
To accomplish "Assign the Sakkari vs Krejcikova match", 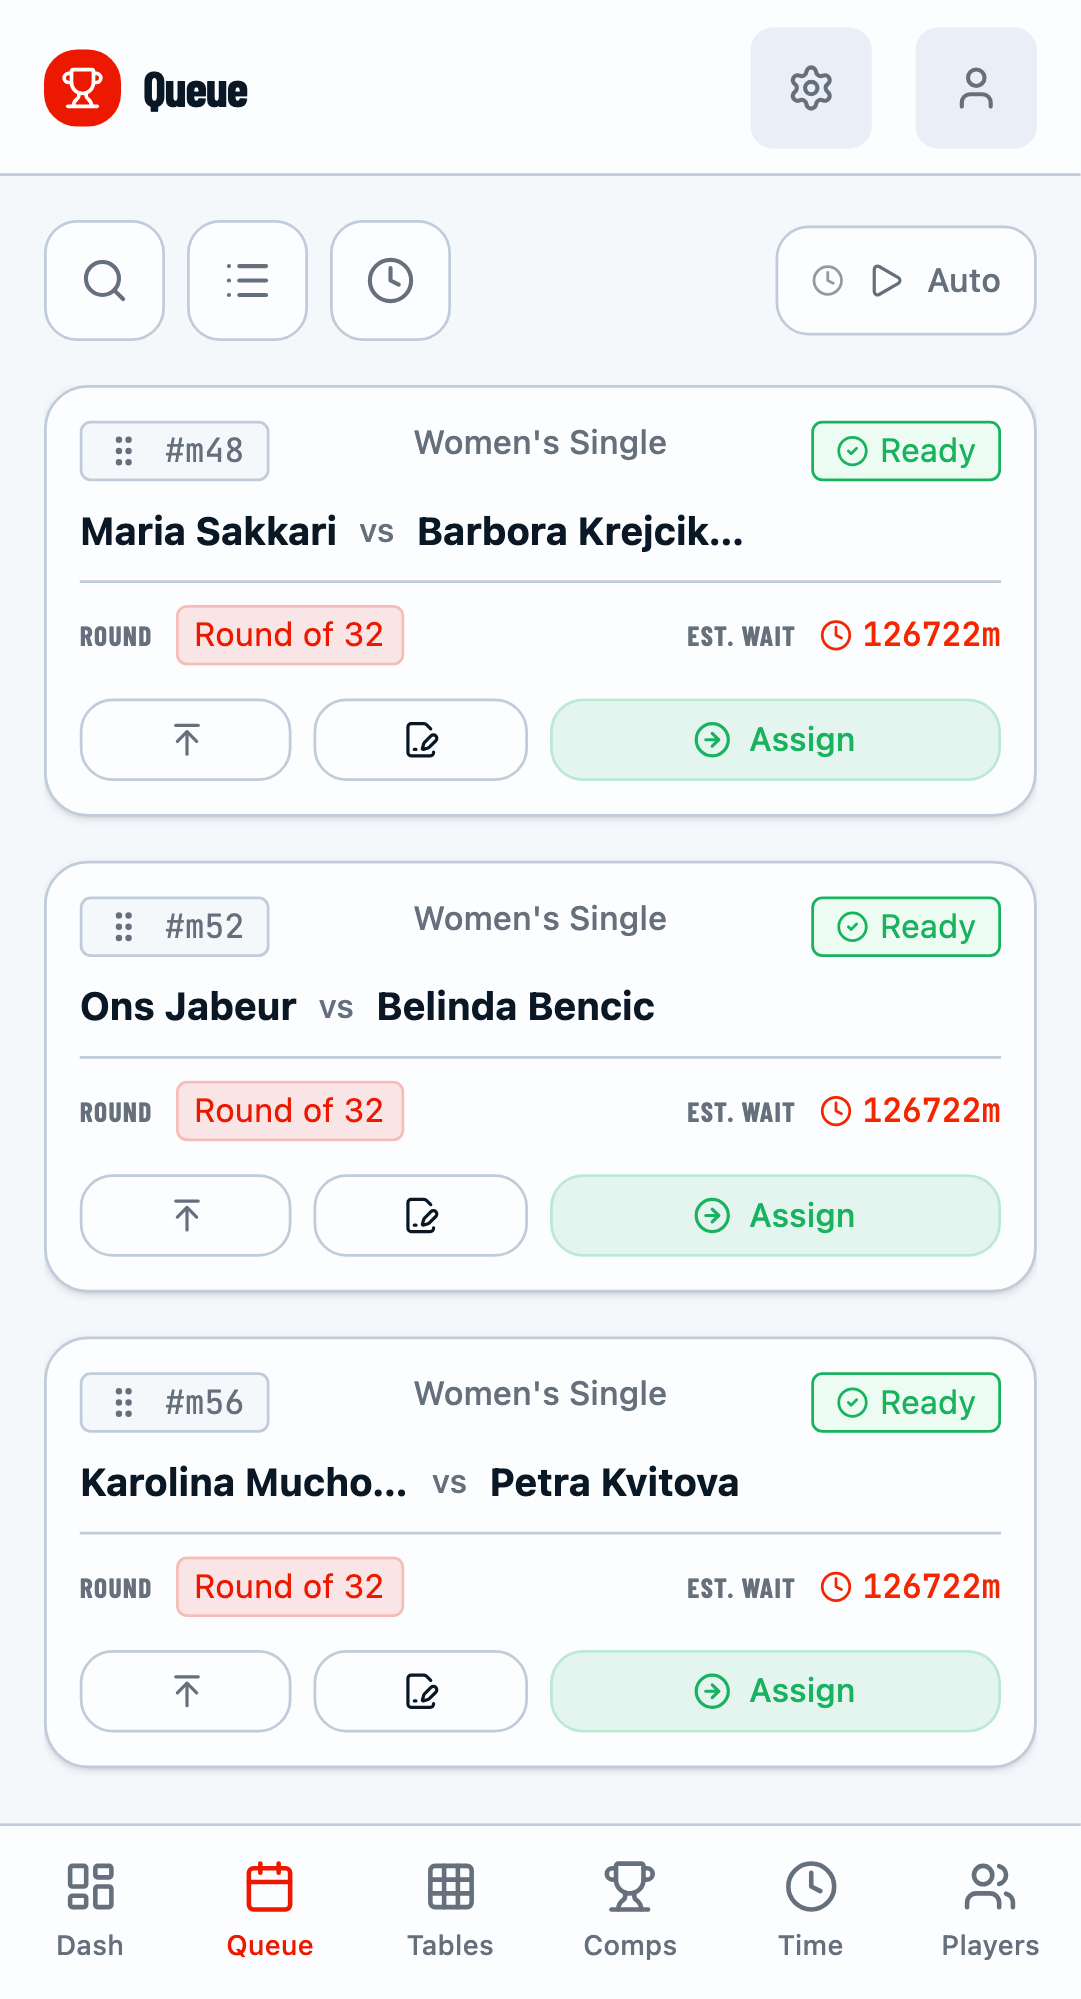I will (775, 740).
